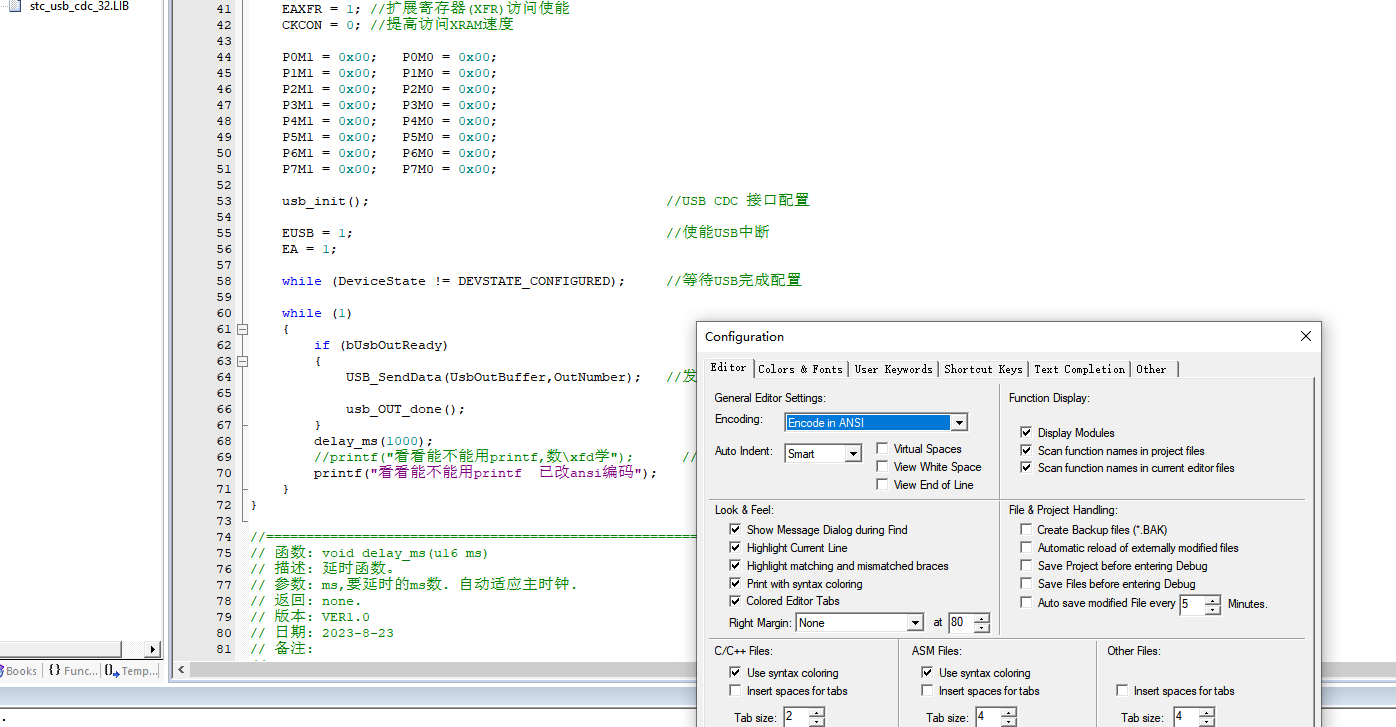Click the ASM Files Tab size field
This screenshot has height=727, width=1396.
[987, 717]
